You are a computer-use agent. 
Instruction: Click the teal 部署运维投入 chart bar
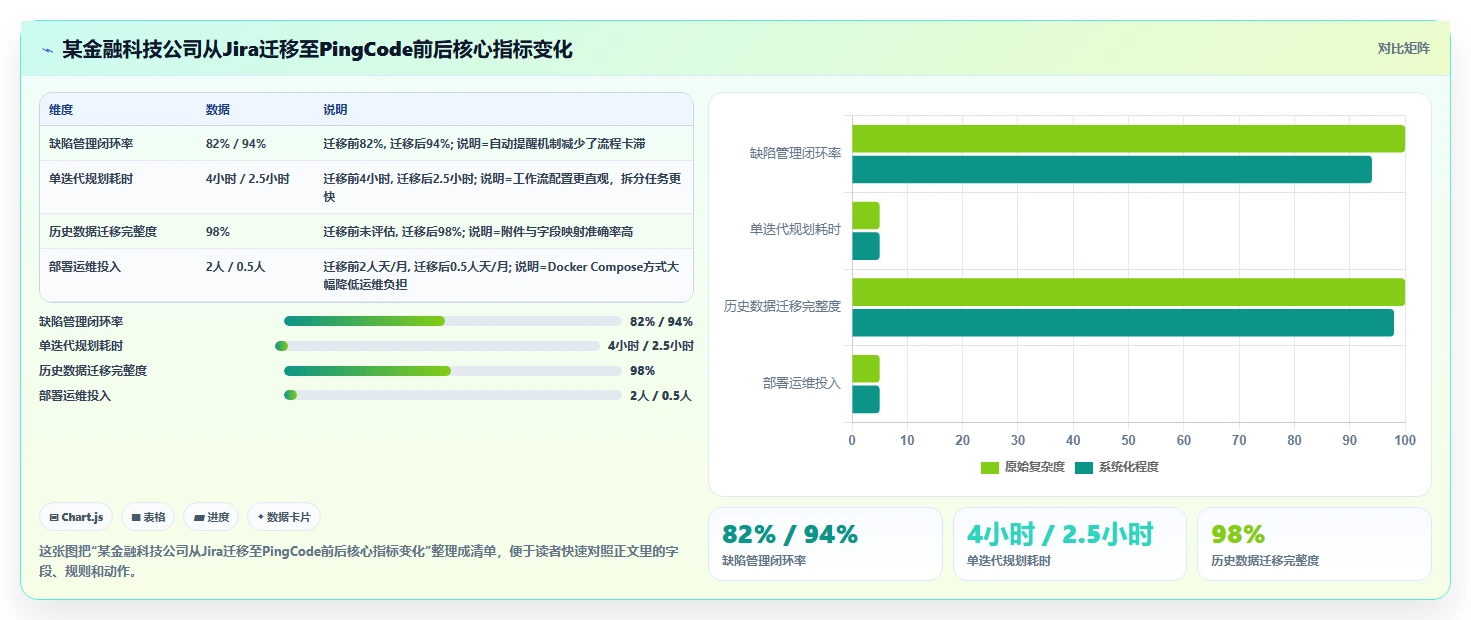point(866,399)
